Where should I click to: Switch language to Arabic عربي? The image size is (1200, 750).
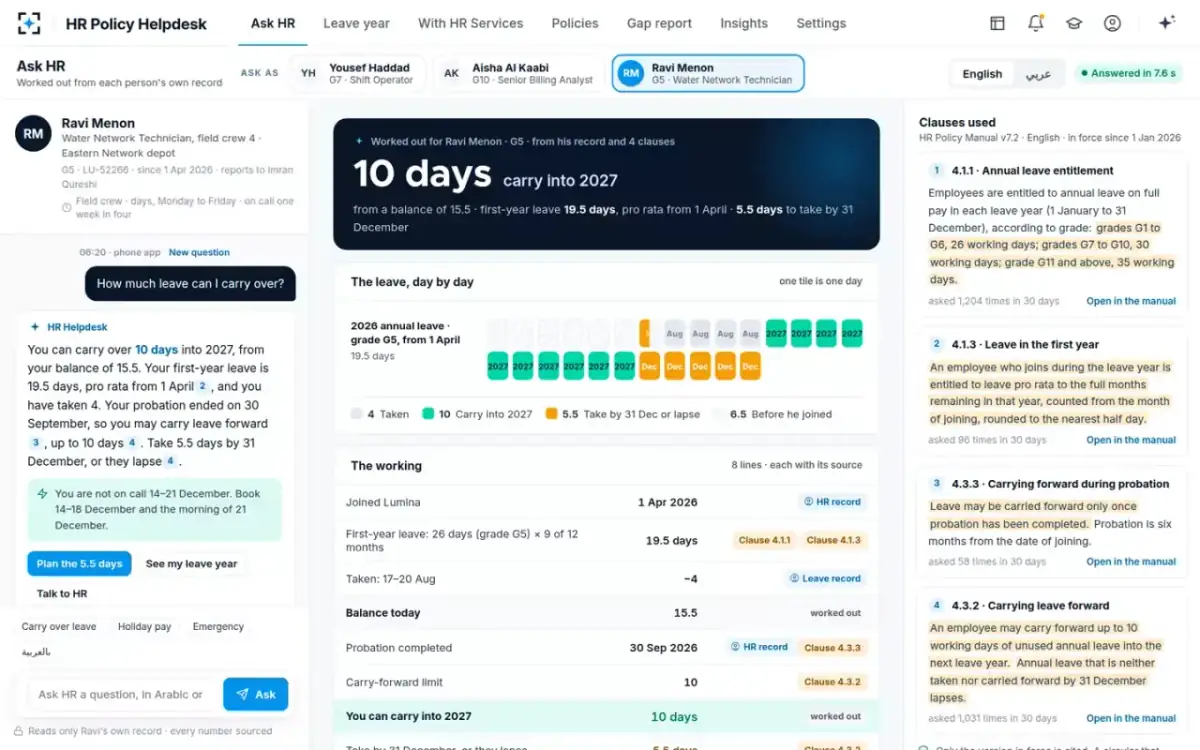click(x=1038, y=74)
